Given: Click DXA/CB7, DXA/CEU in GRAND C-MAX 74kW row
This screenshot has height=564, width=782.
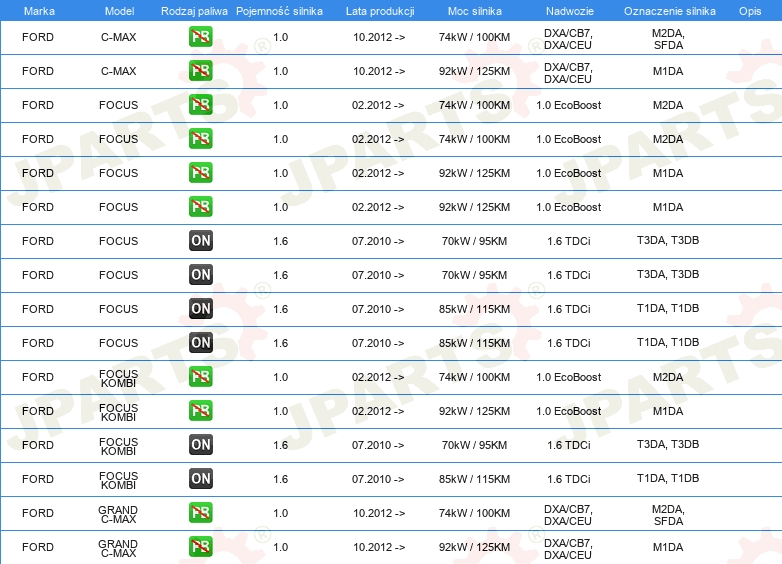Looking at the screenshot, I should pos(568,515).
